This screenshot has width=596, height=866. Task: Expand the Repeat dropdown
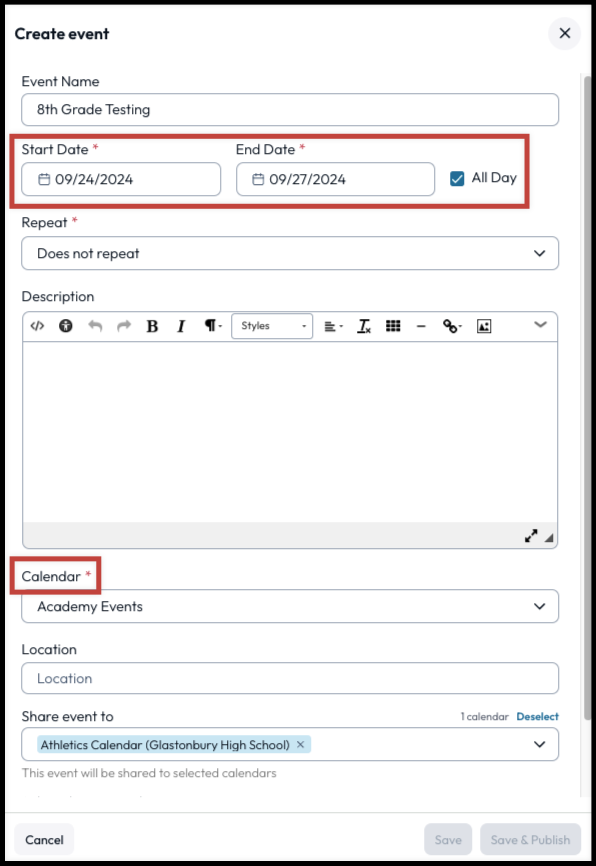290,254
